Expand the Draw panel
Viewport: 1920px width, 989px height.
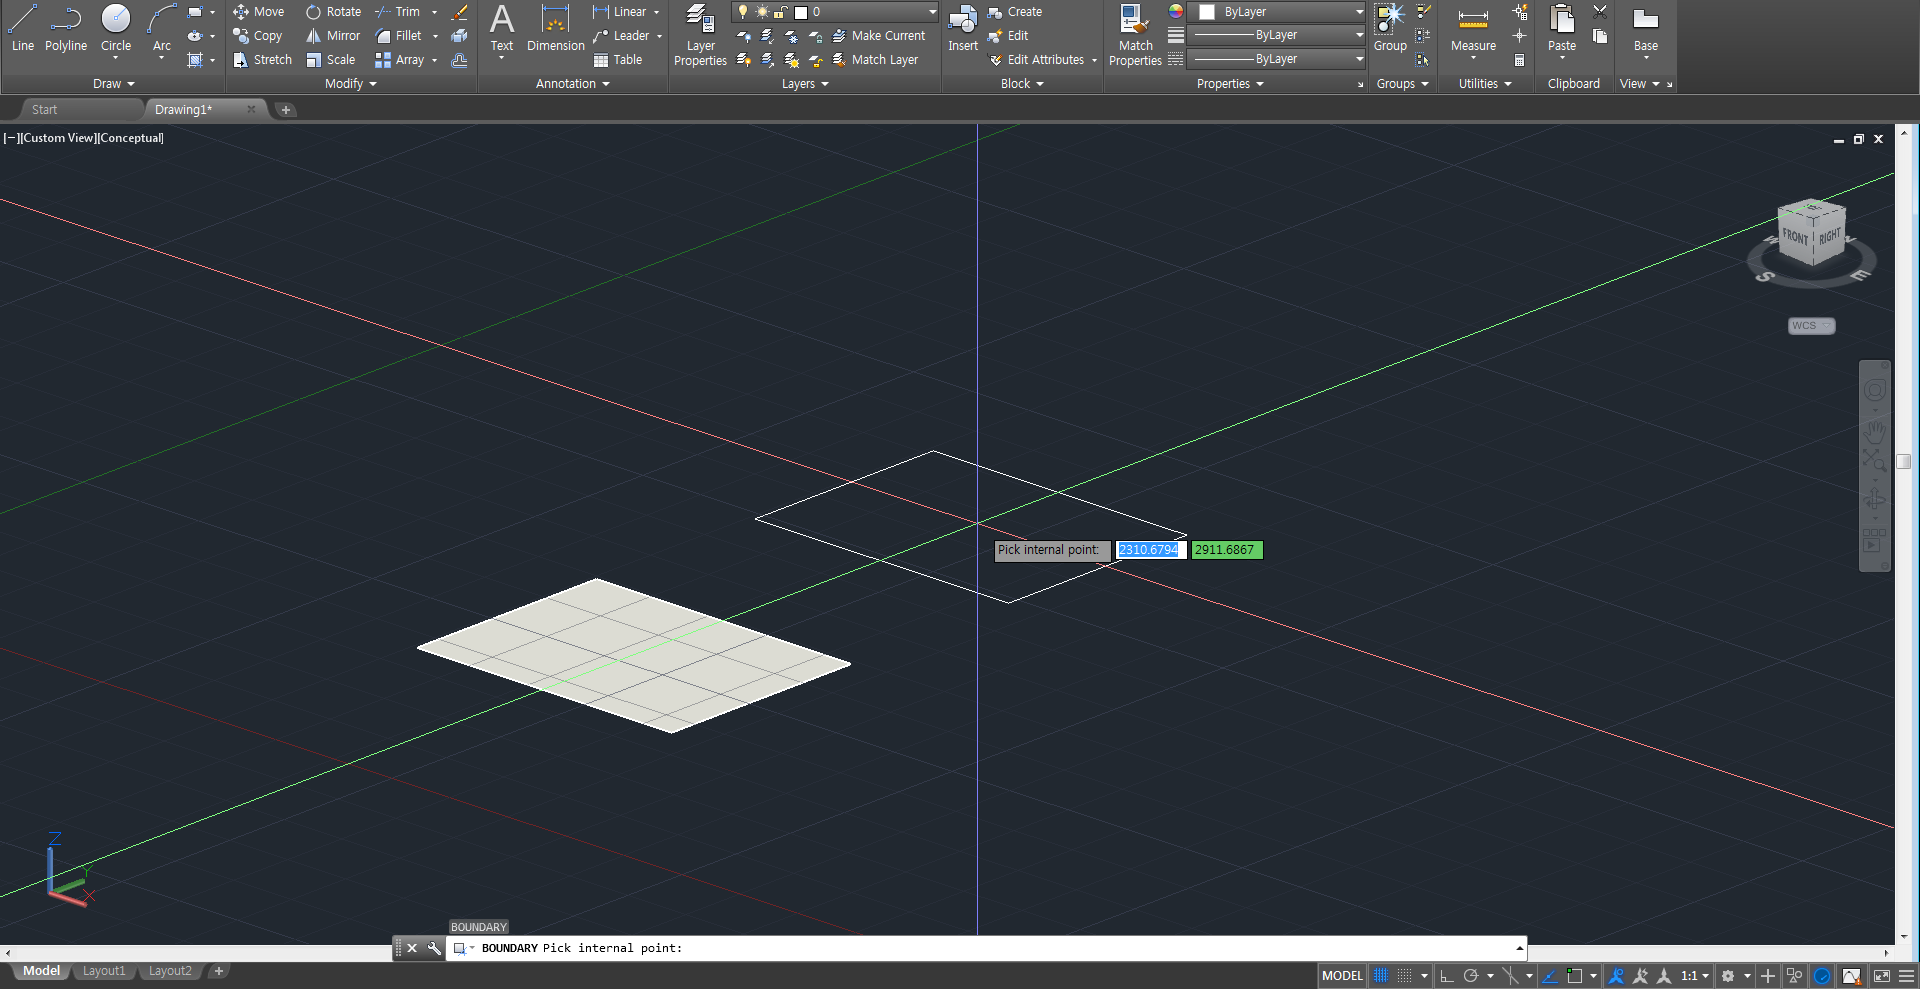[x=113, y=84]
